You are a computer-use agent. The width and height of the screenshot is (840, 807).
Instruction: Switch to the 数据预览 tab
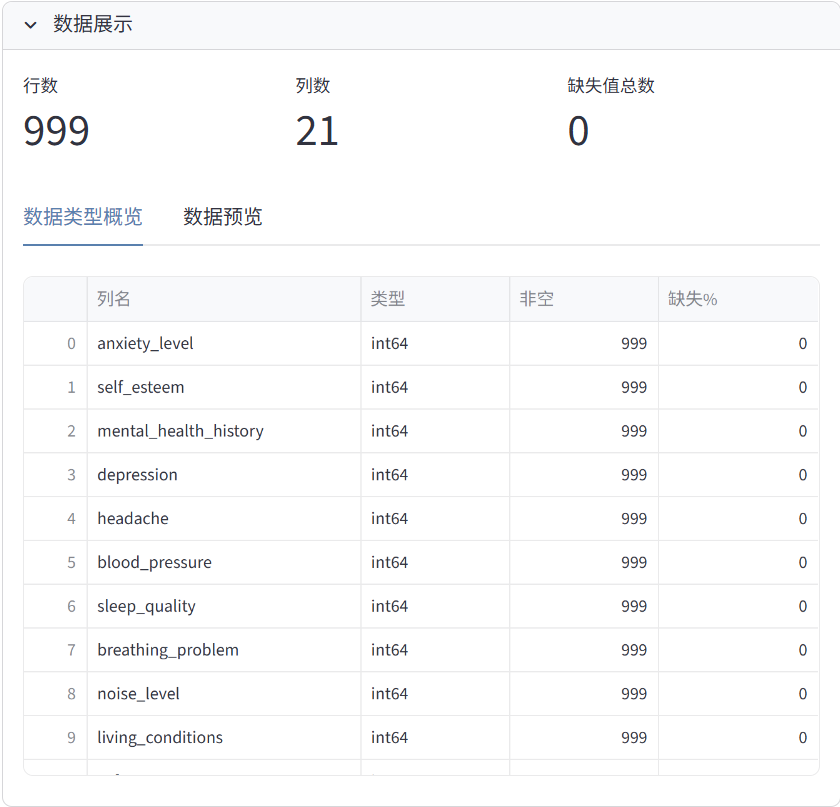tap(222, 217)
